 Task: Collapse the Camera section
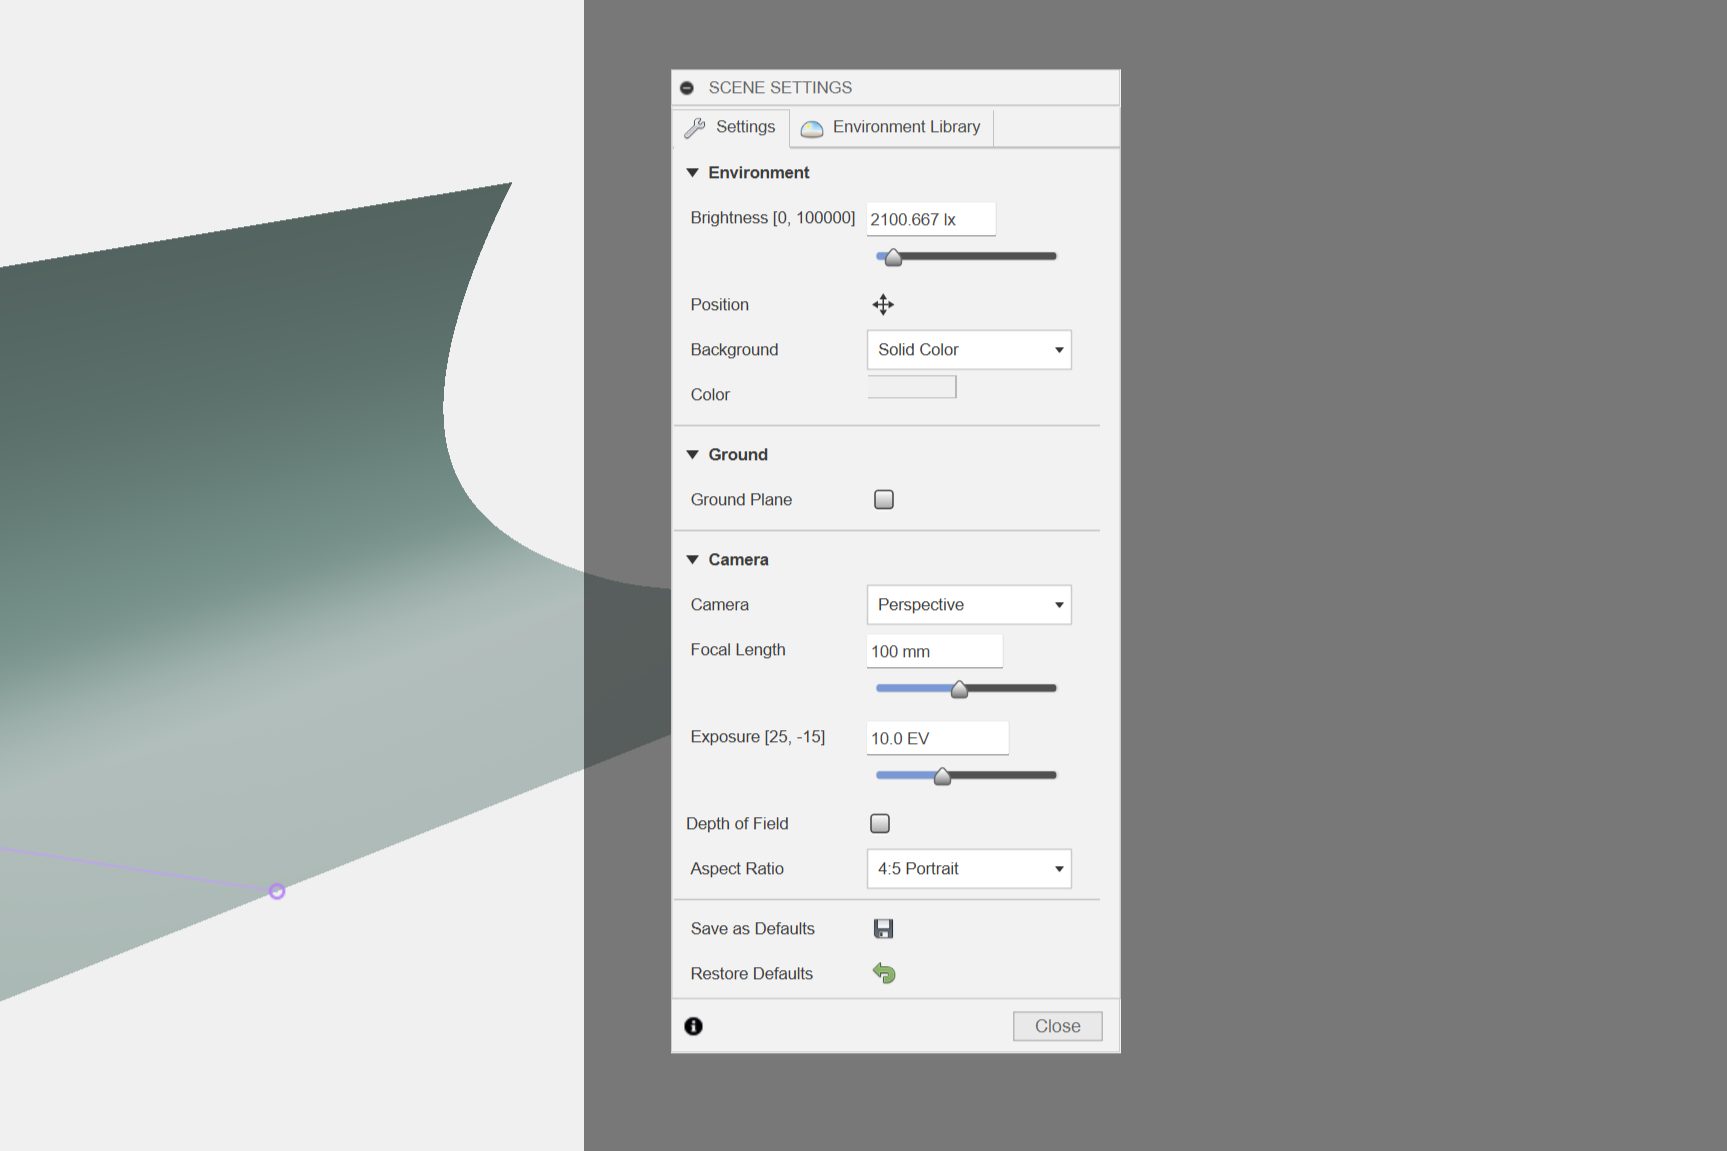pos(692,560)
